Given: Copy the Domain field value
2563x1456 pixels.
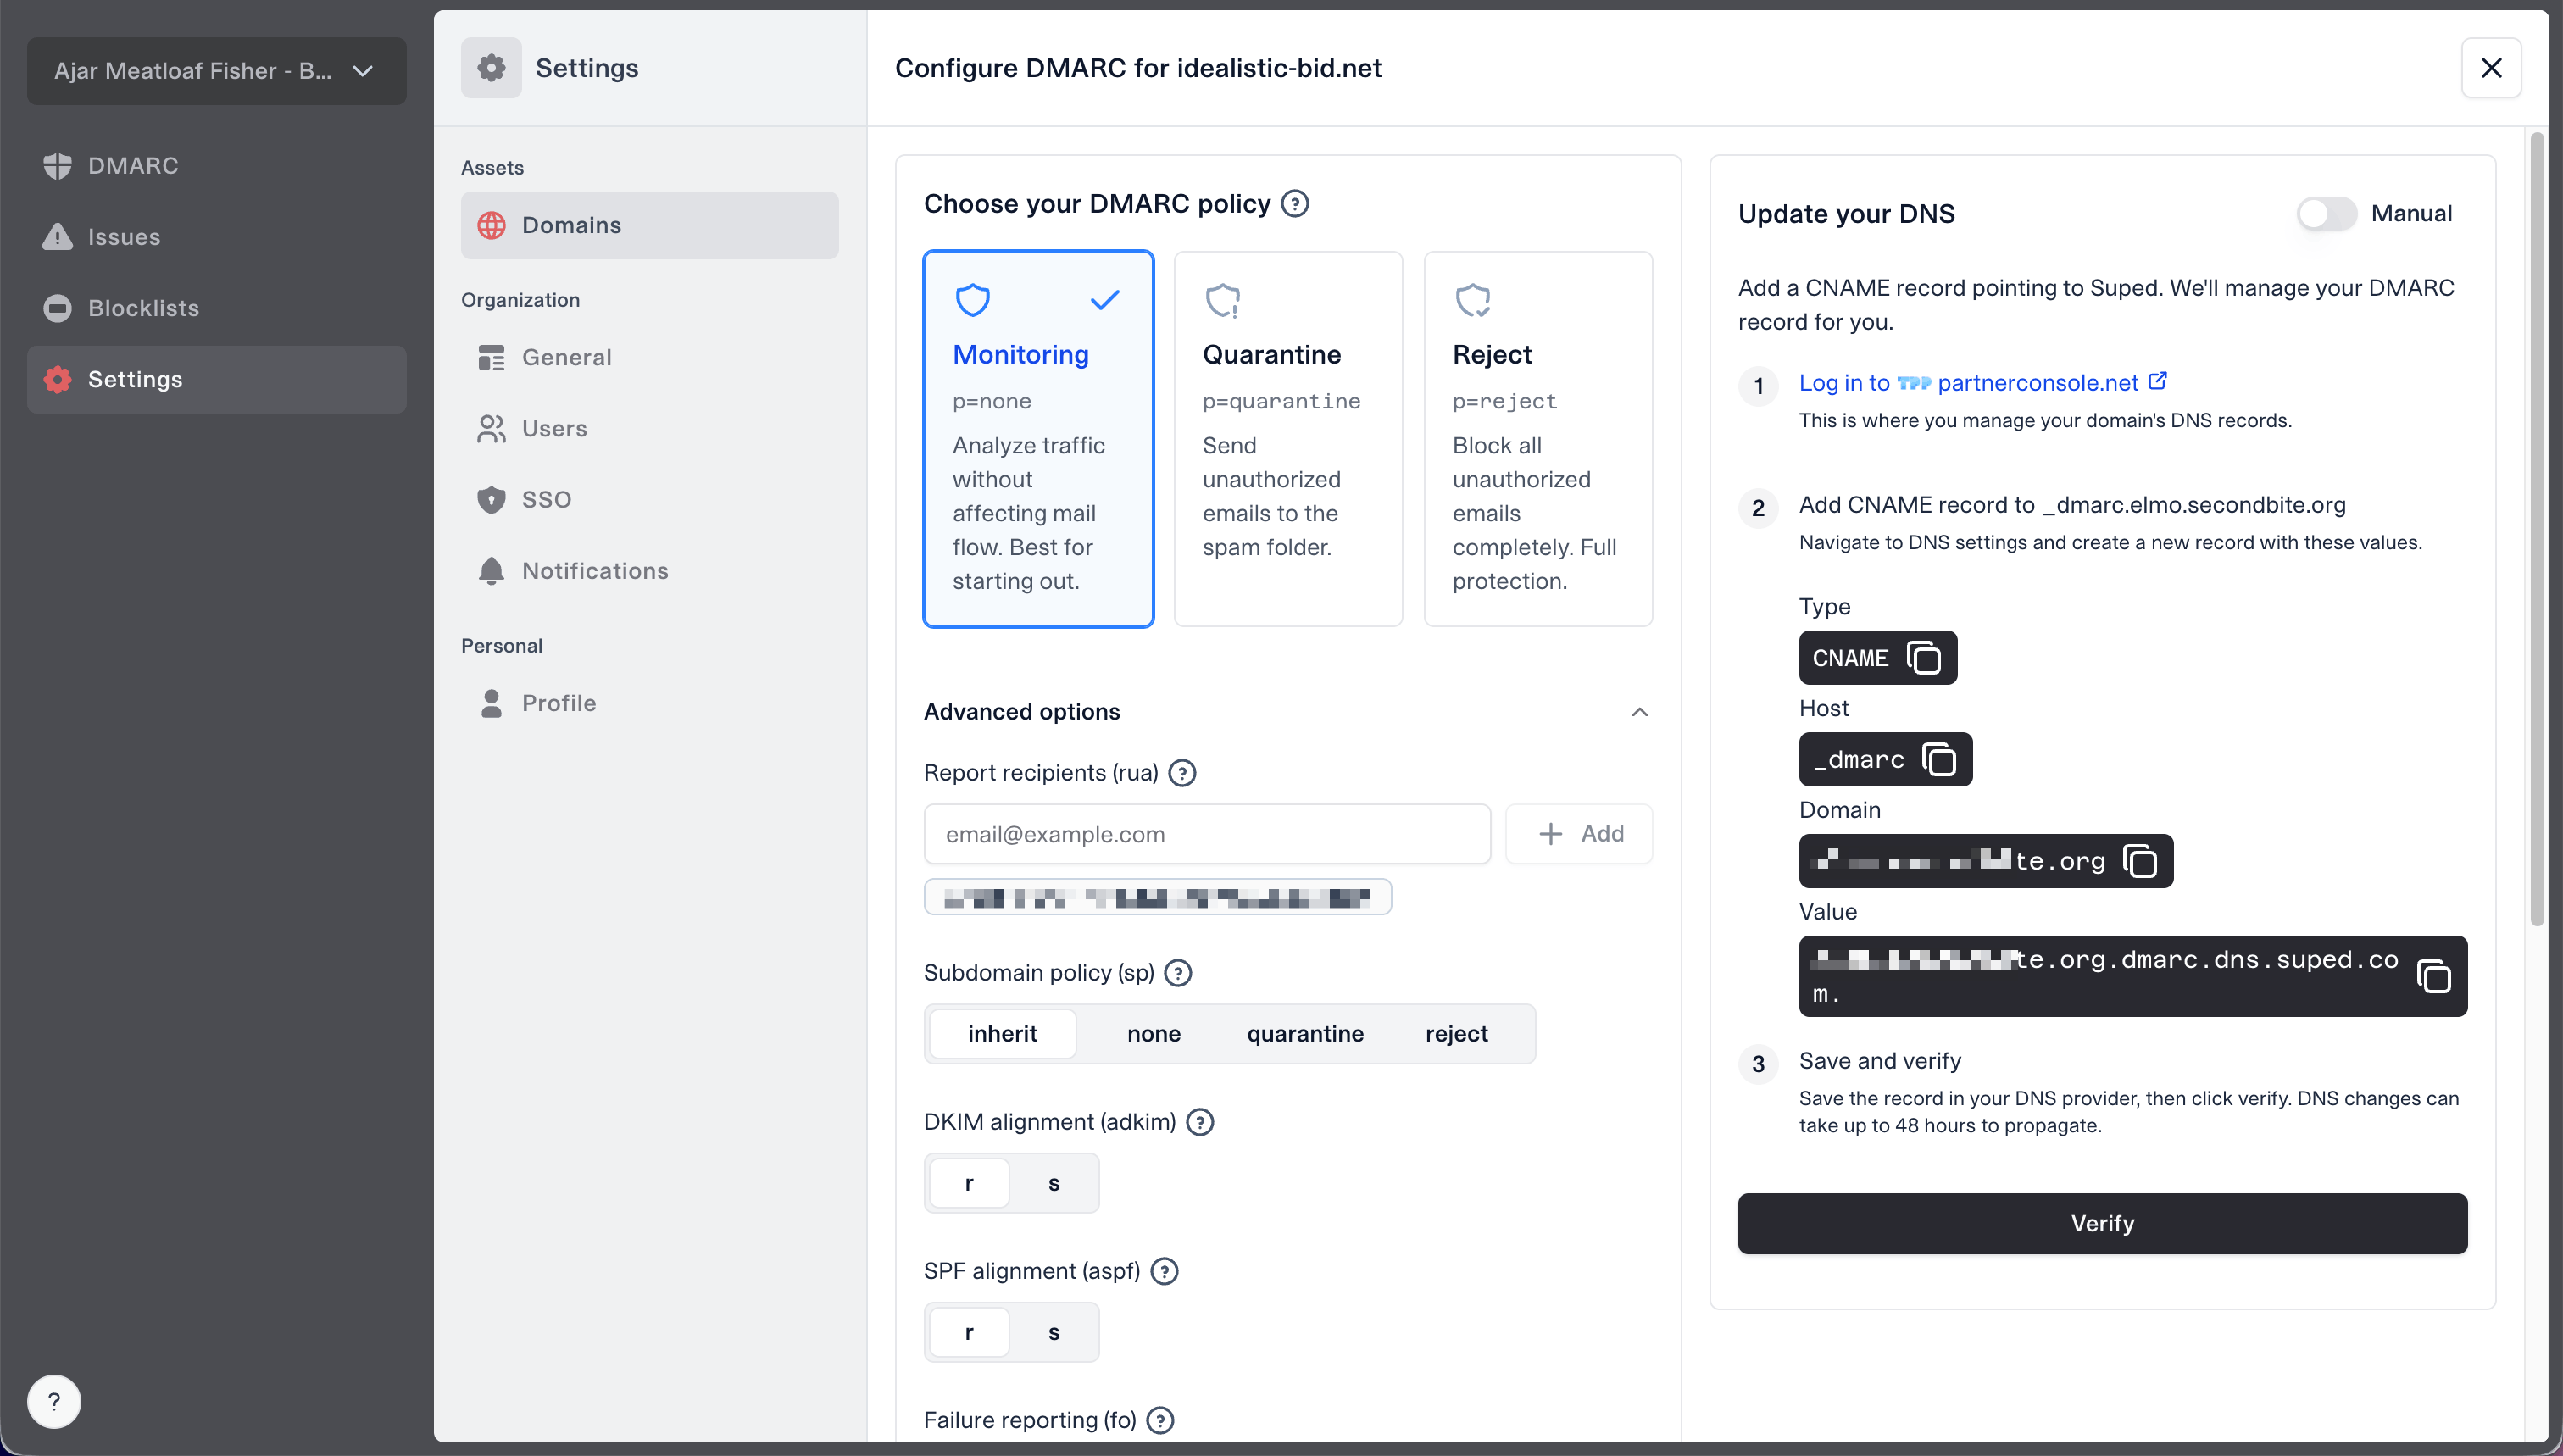Looking at the screenshot, I should point(2139,861).
